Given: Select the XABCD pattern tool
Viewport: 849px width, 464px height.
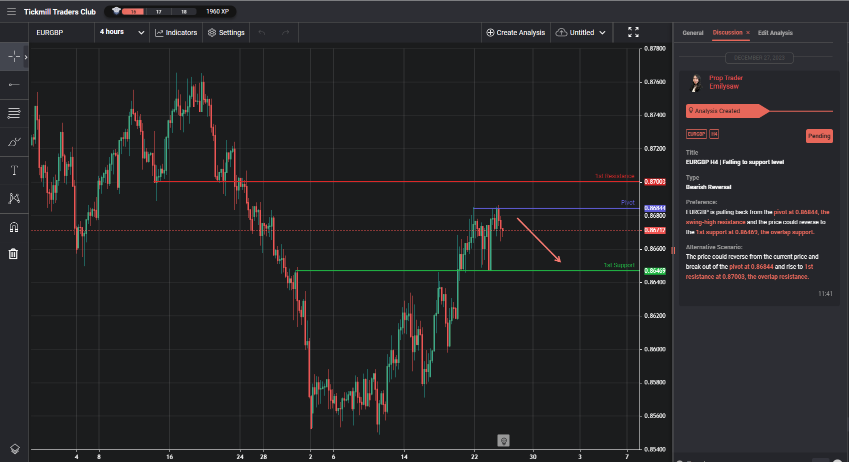Looking at the screenshot, I should pyautogui.click(x=14, y=198).
